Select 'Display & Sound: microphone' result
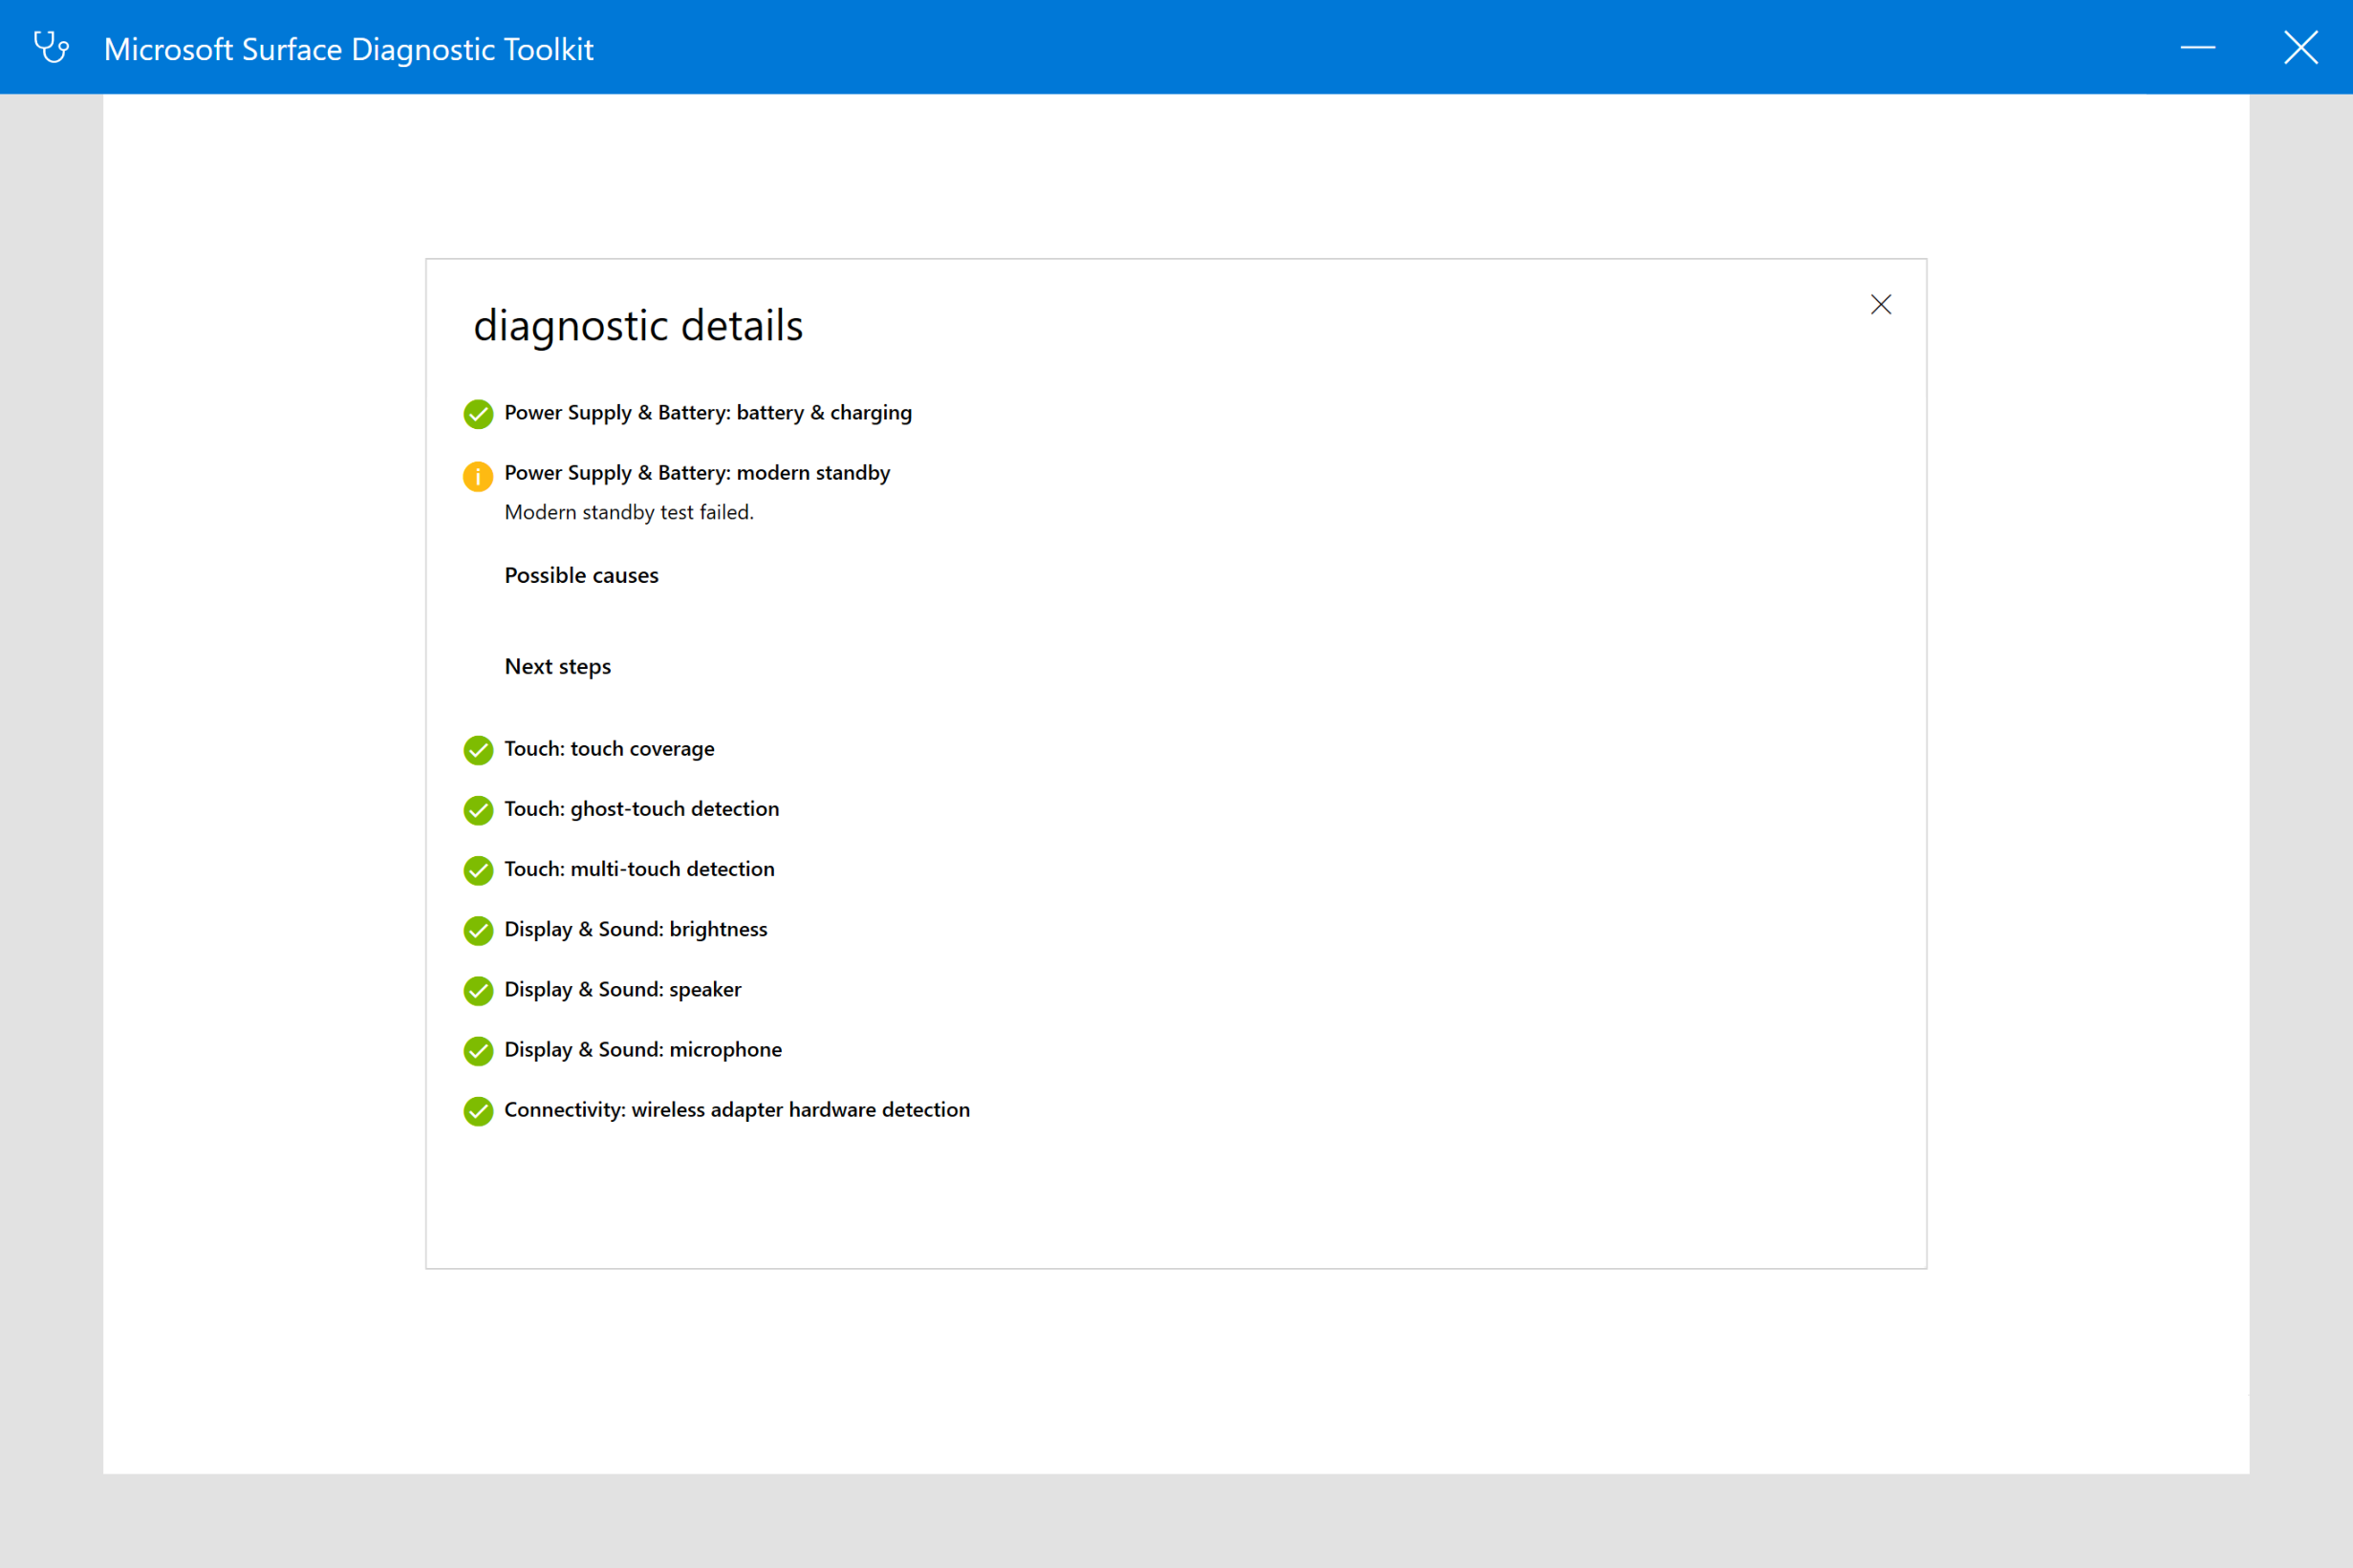The height and width of the screenshot is (1568, 2353). pos(643,1049)
